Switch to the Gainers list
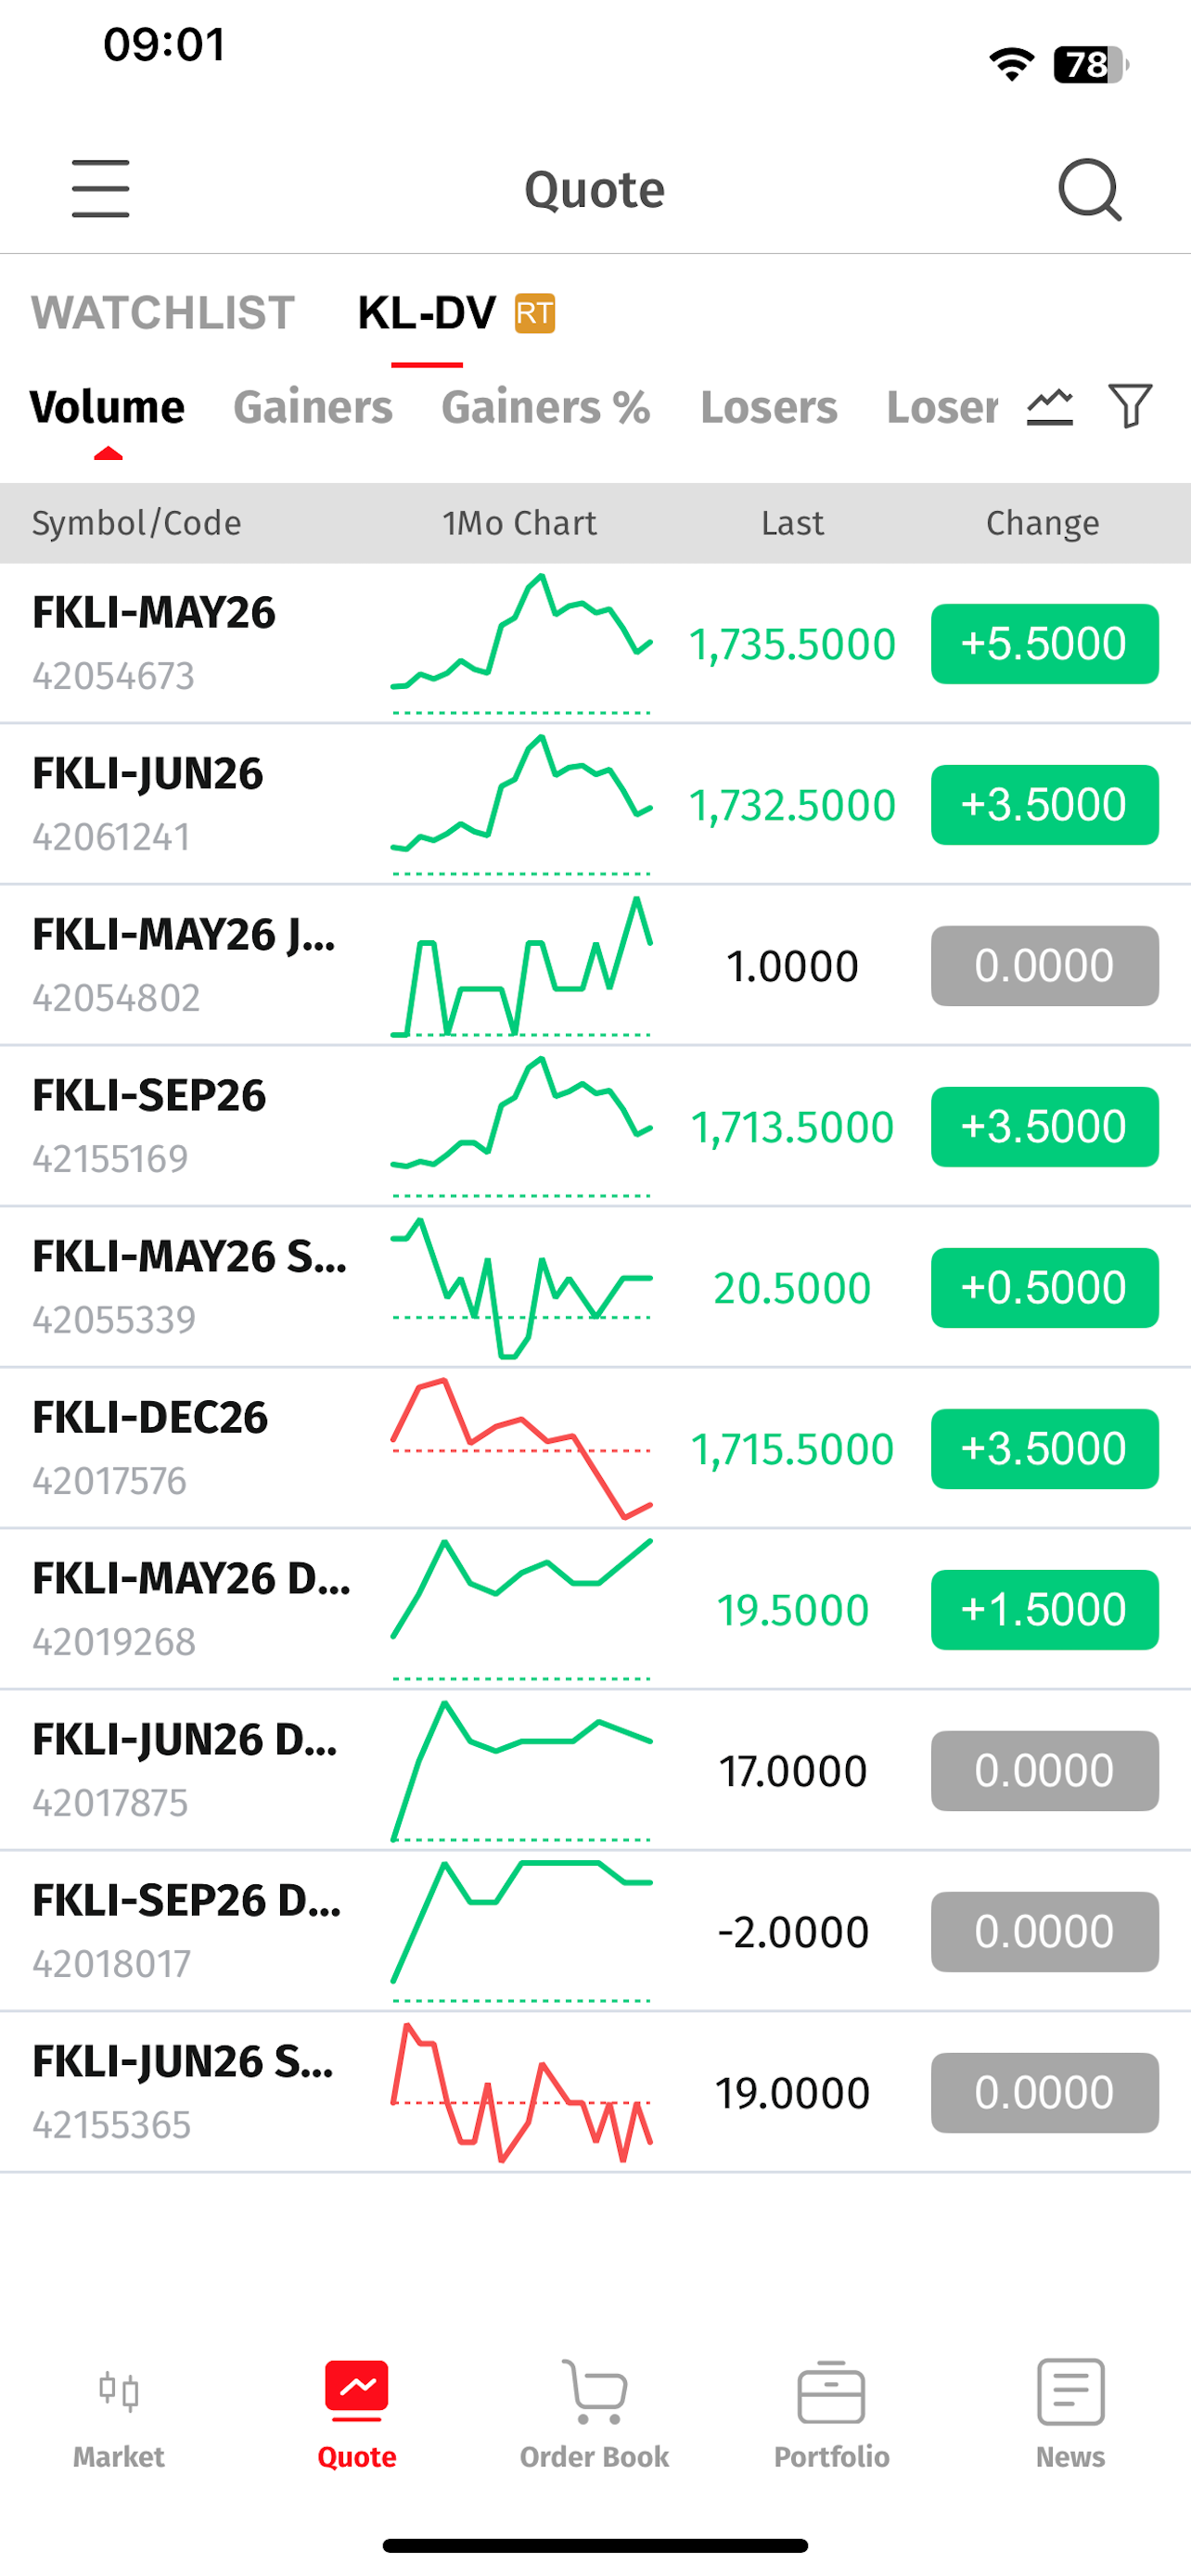 (313, 407)
